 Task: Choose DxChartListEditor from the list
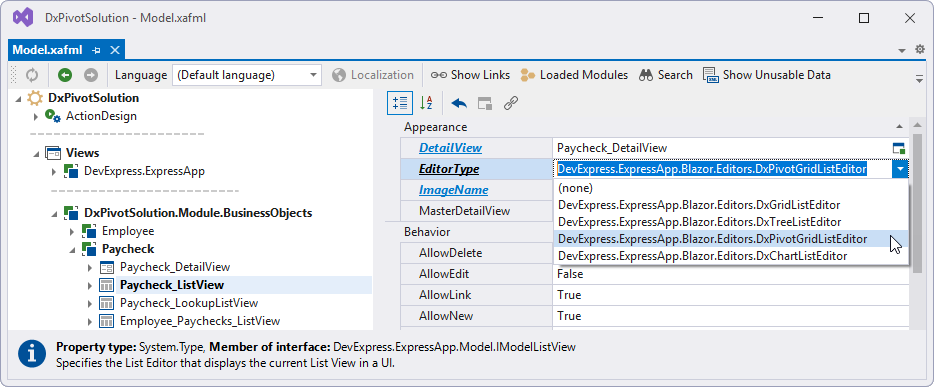pos(731,256)
